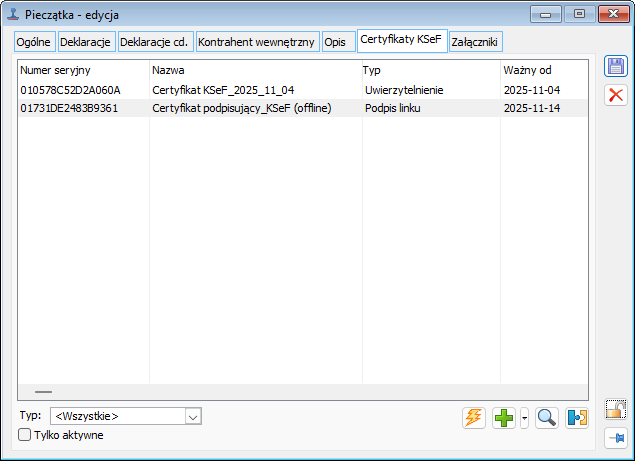
Task: Open the certificate preview magnifier icon
Action: coord(546,418)
